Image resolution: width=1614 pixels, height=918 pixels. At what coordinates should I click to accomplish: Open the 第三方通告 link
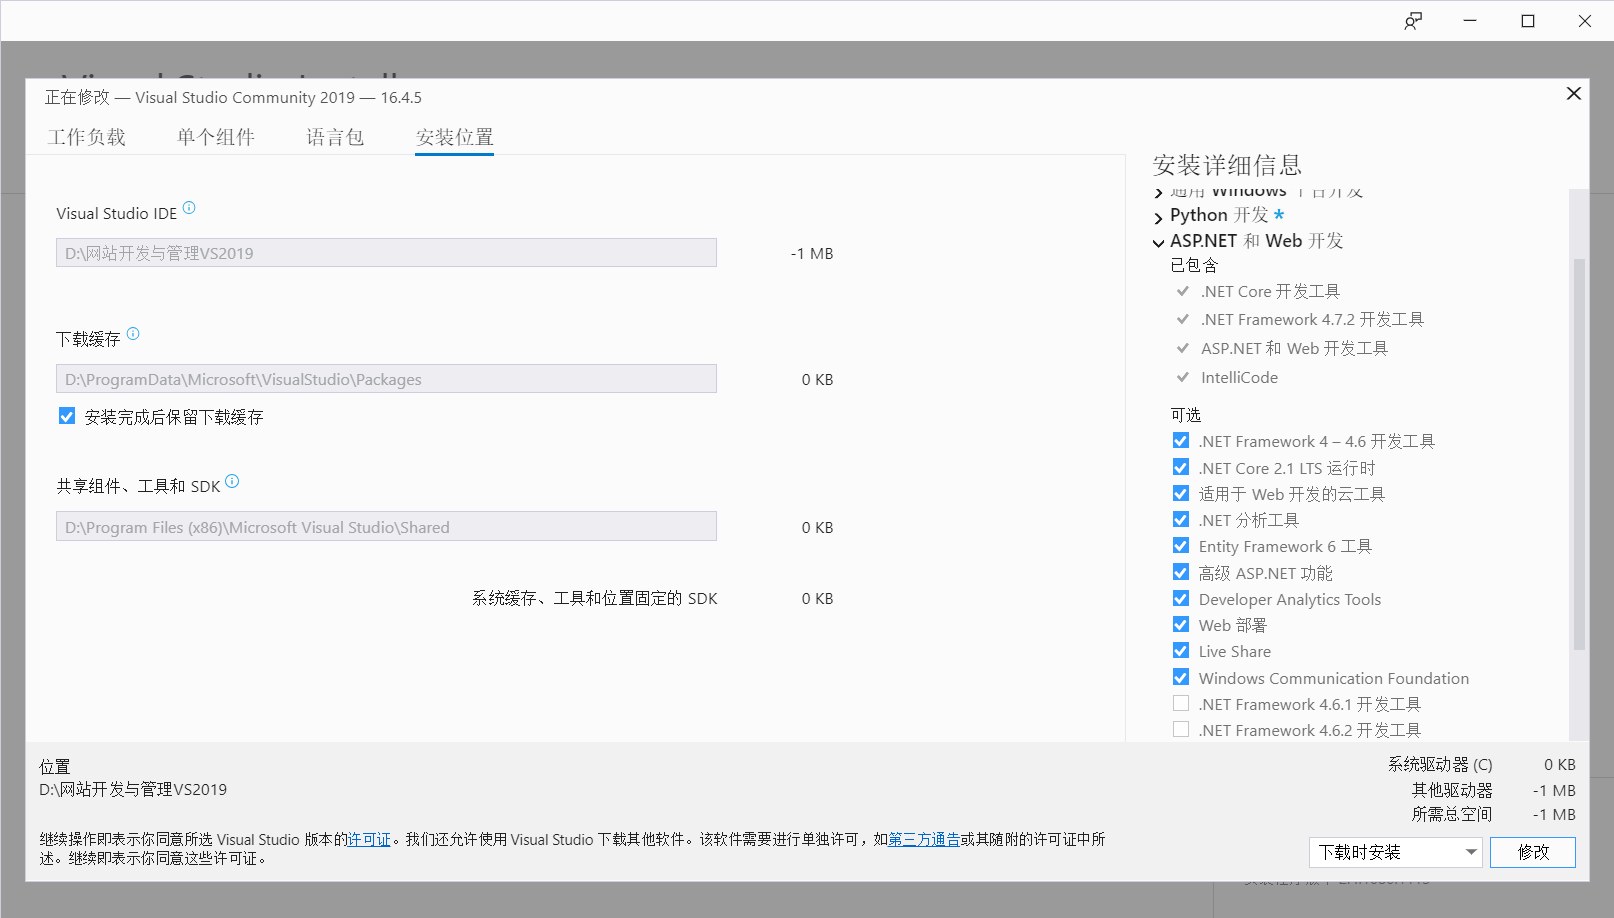924,840
